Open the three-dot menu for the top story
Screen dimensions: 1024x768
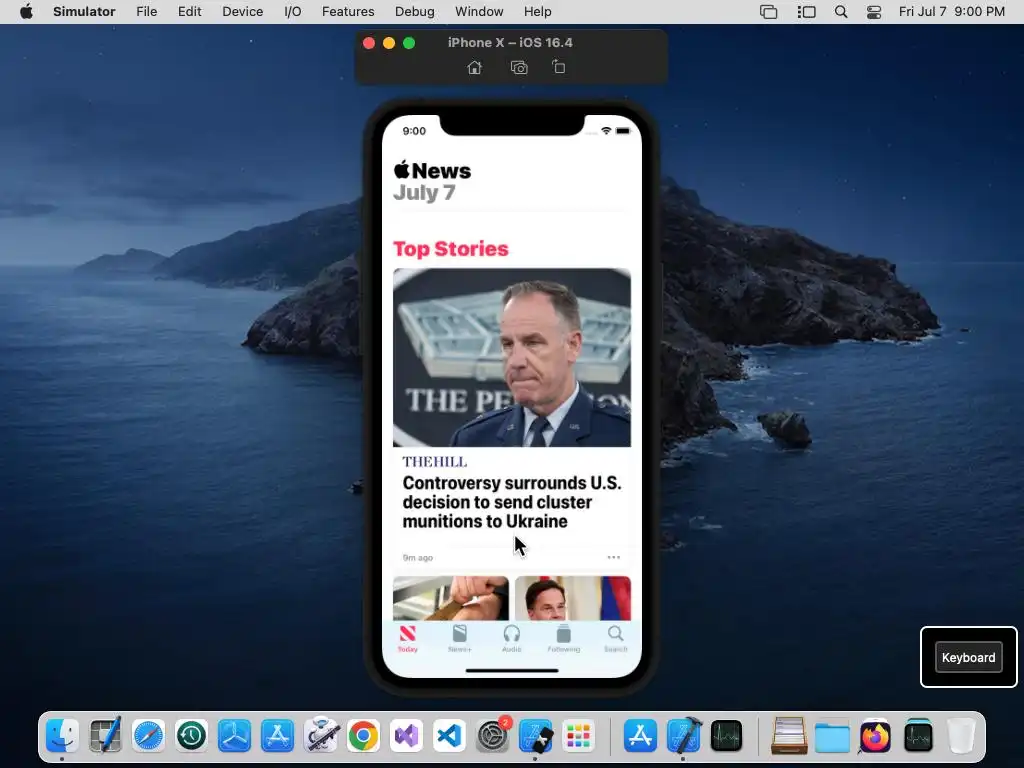tap(614, 557)
